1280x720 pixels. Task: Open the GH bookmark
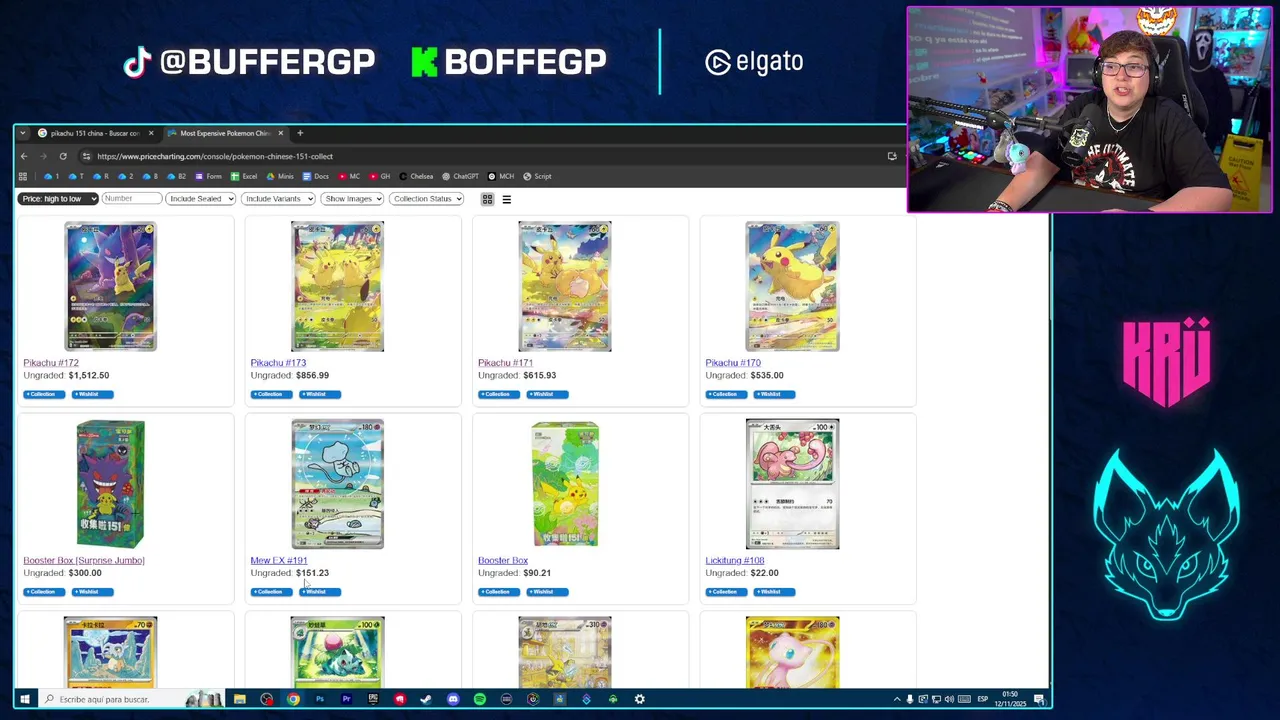(380, 176)
